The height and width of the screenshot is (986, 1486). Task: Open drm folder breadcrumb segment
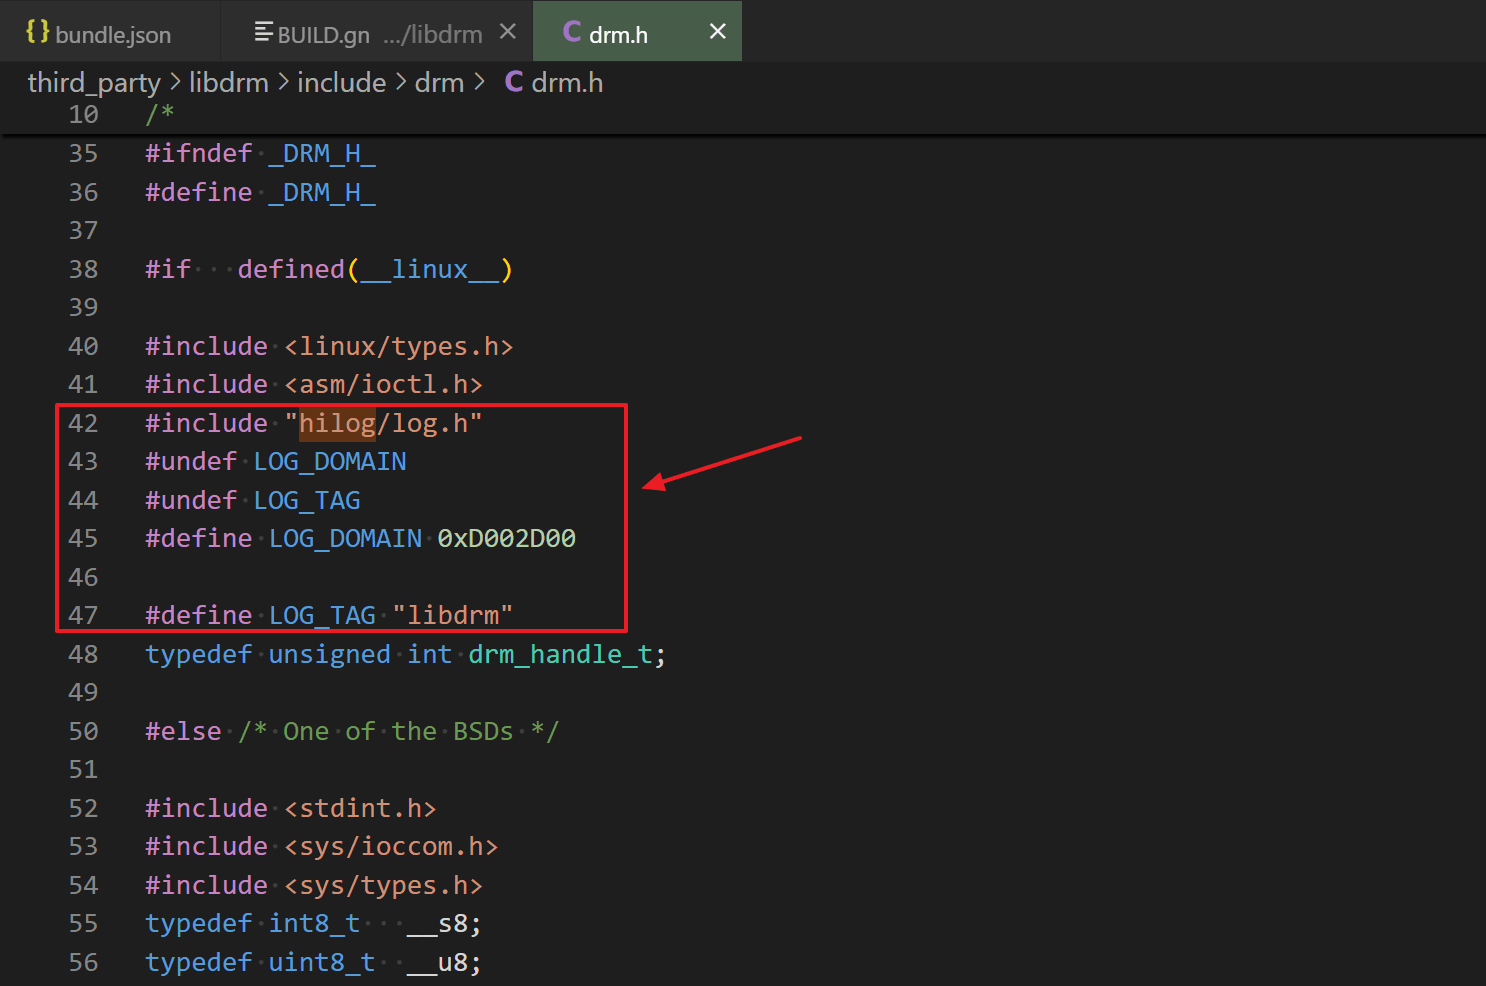[439, 82]
